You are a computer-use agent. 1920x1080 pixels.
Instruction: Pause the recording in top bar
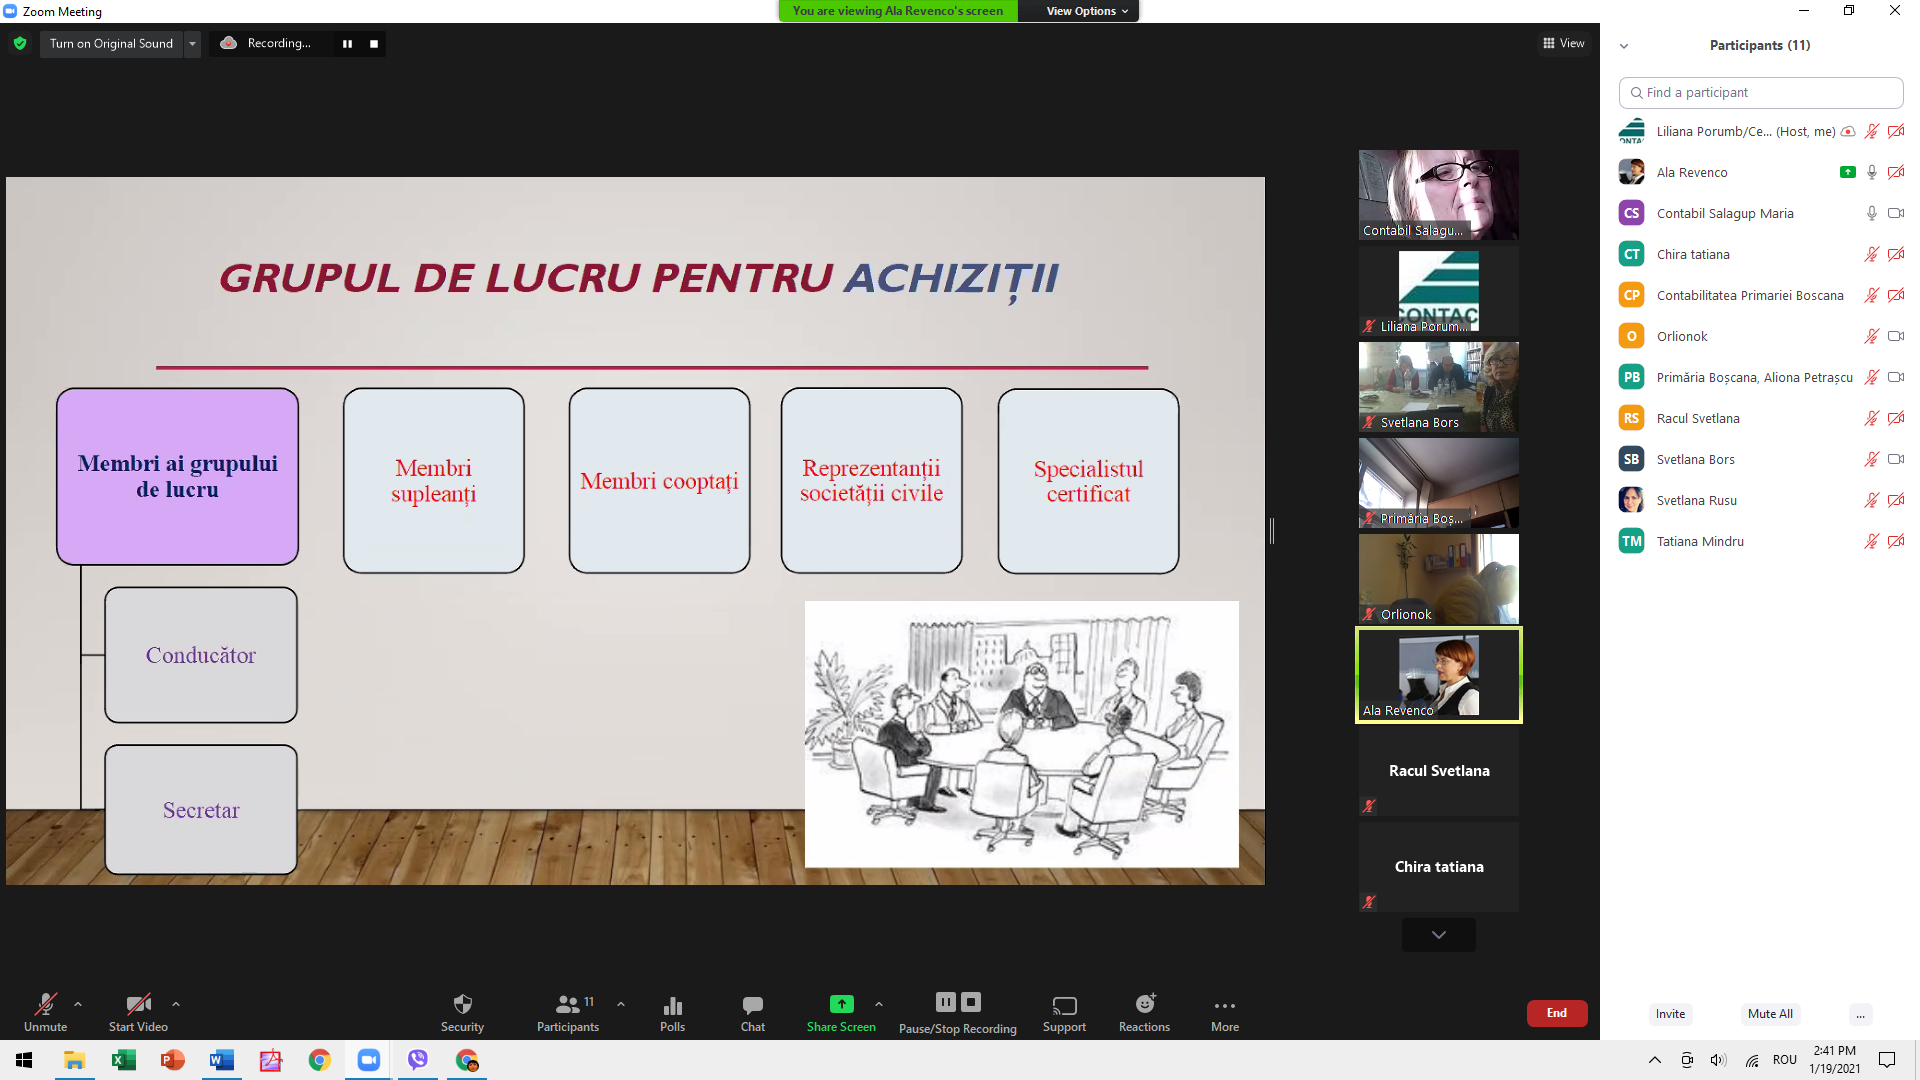(347, 43)
